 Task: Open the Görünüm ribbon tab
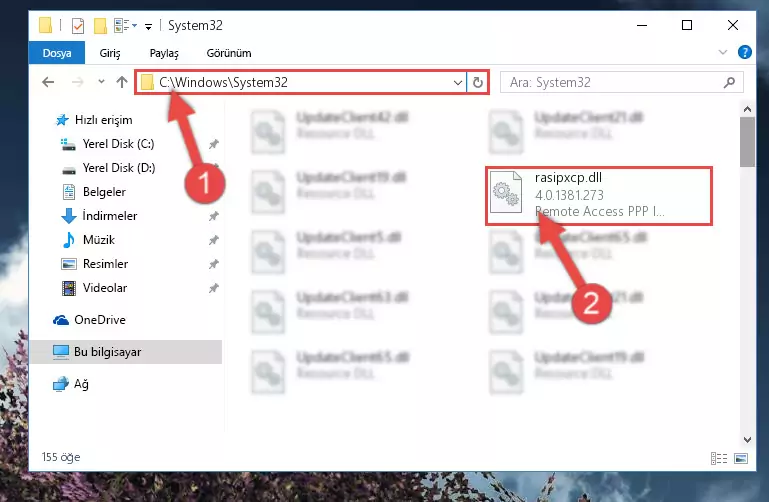[x=229, y=53]
